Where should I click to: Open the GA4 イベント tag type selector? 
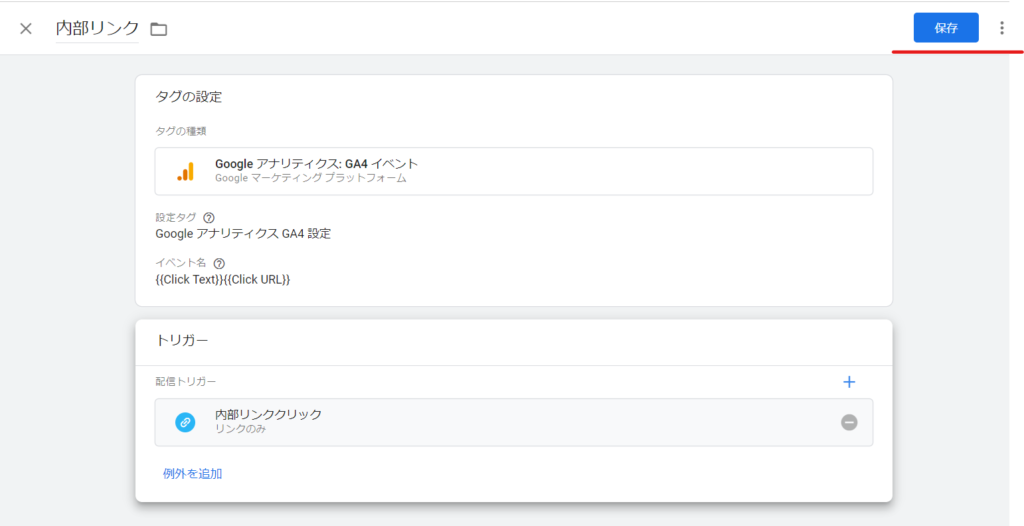click(514, 171)
